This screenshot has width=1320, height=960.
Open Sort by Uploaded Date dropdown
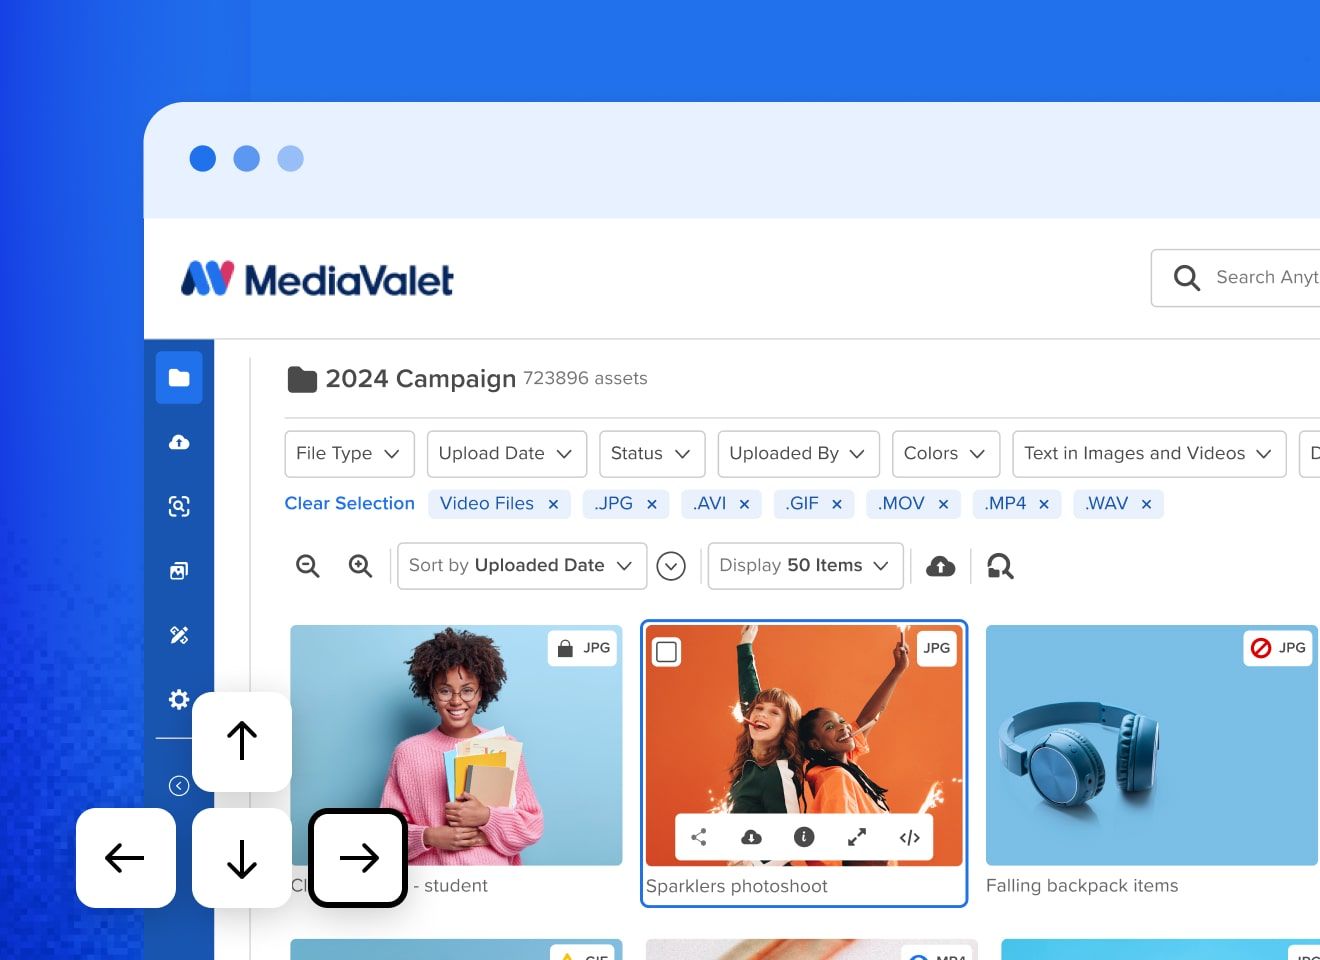click(x=522, y=566)
